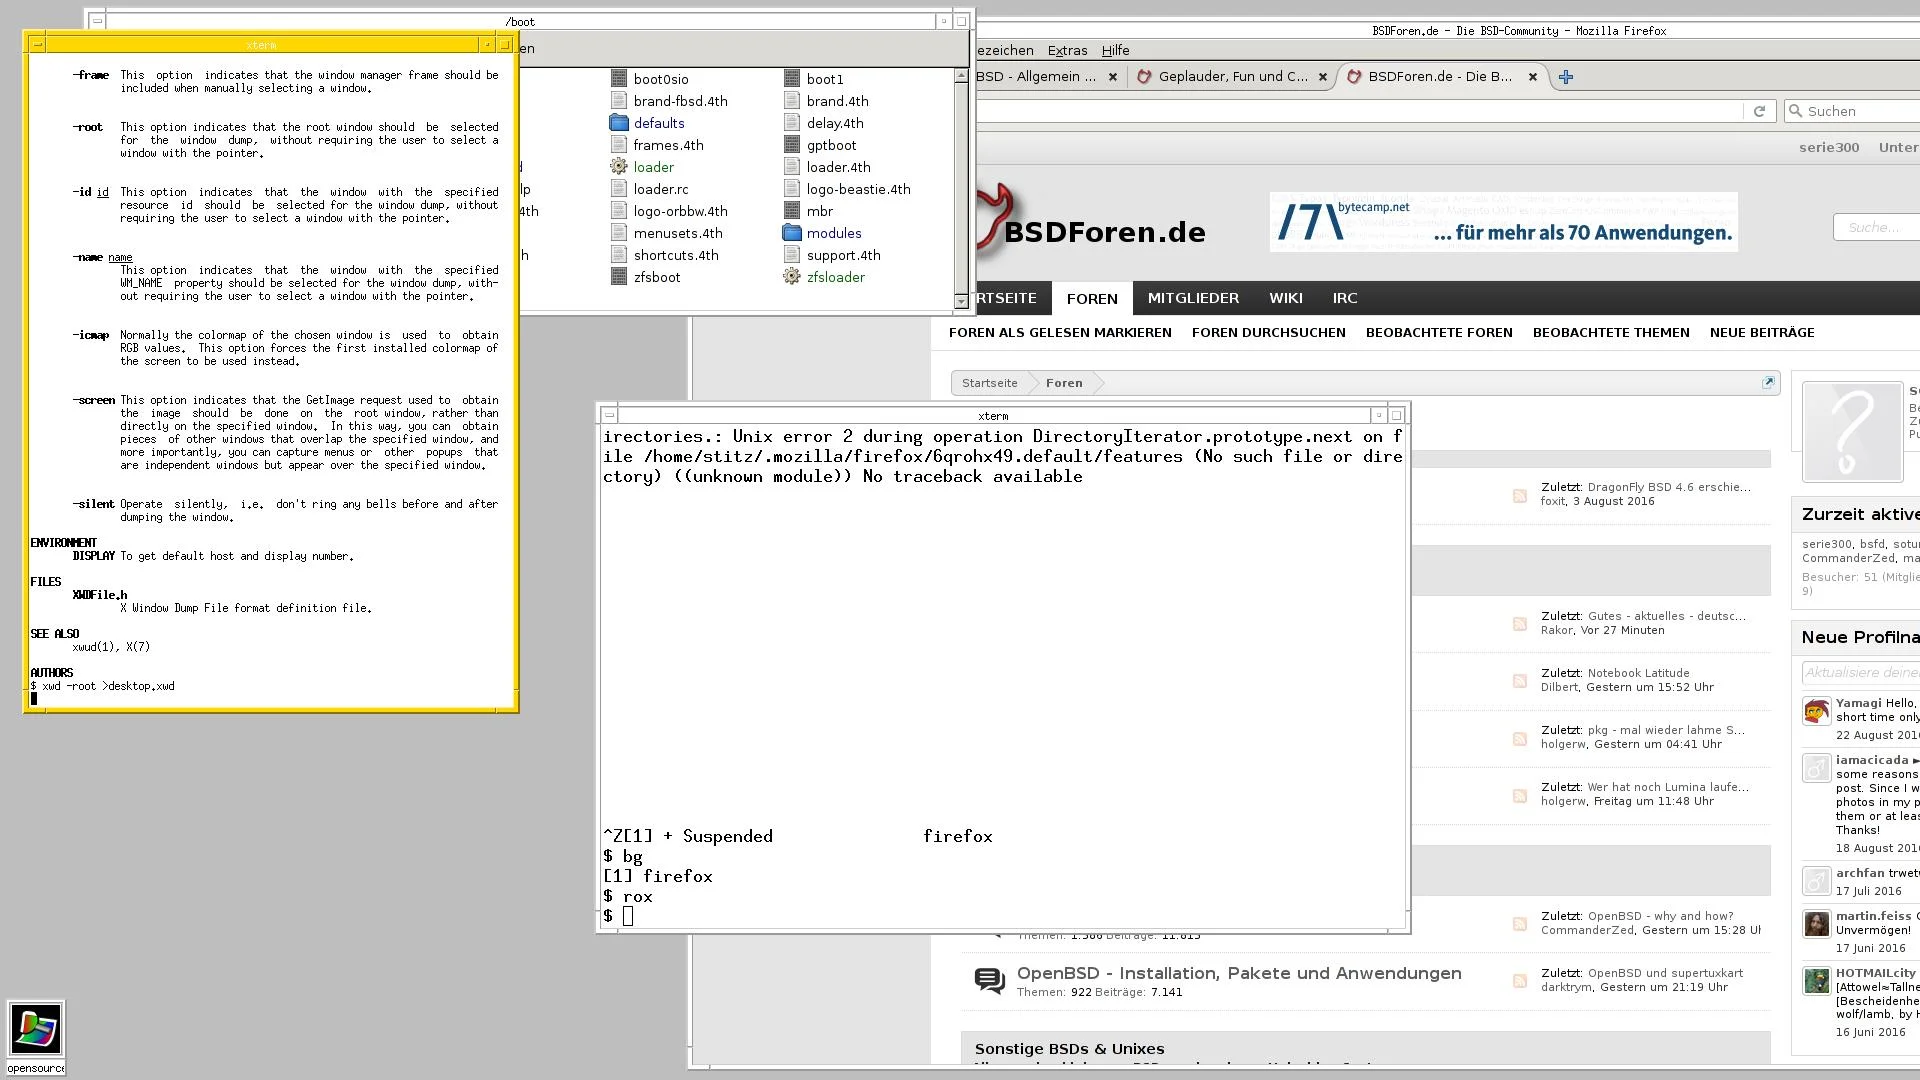Open a new Firefox tab with plus

(x=1566, y=77)
